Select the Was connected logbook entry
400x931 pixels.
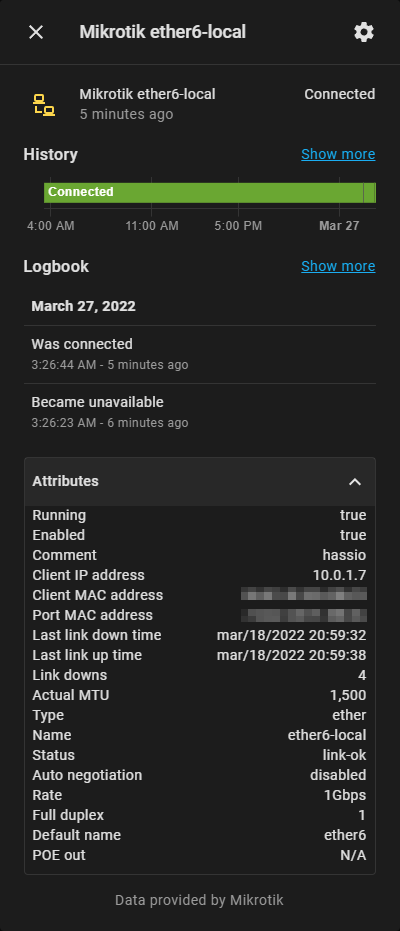point(200,354)
